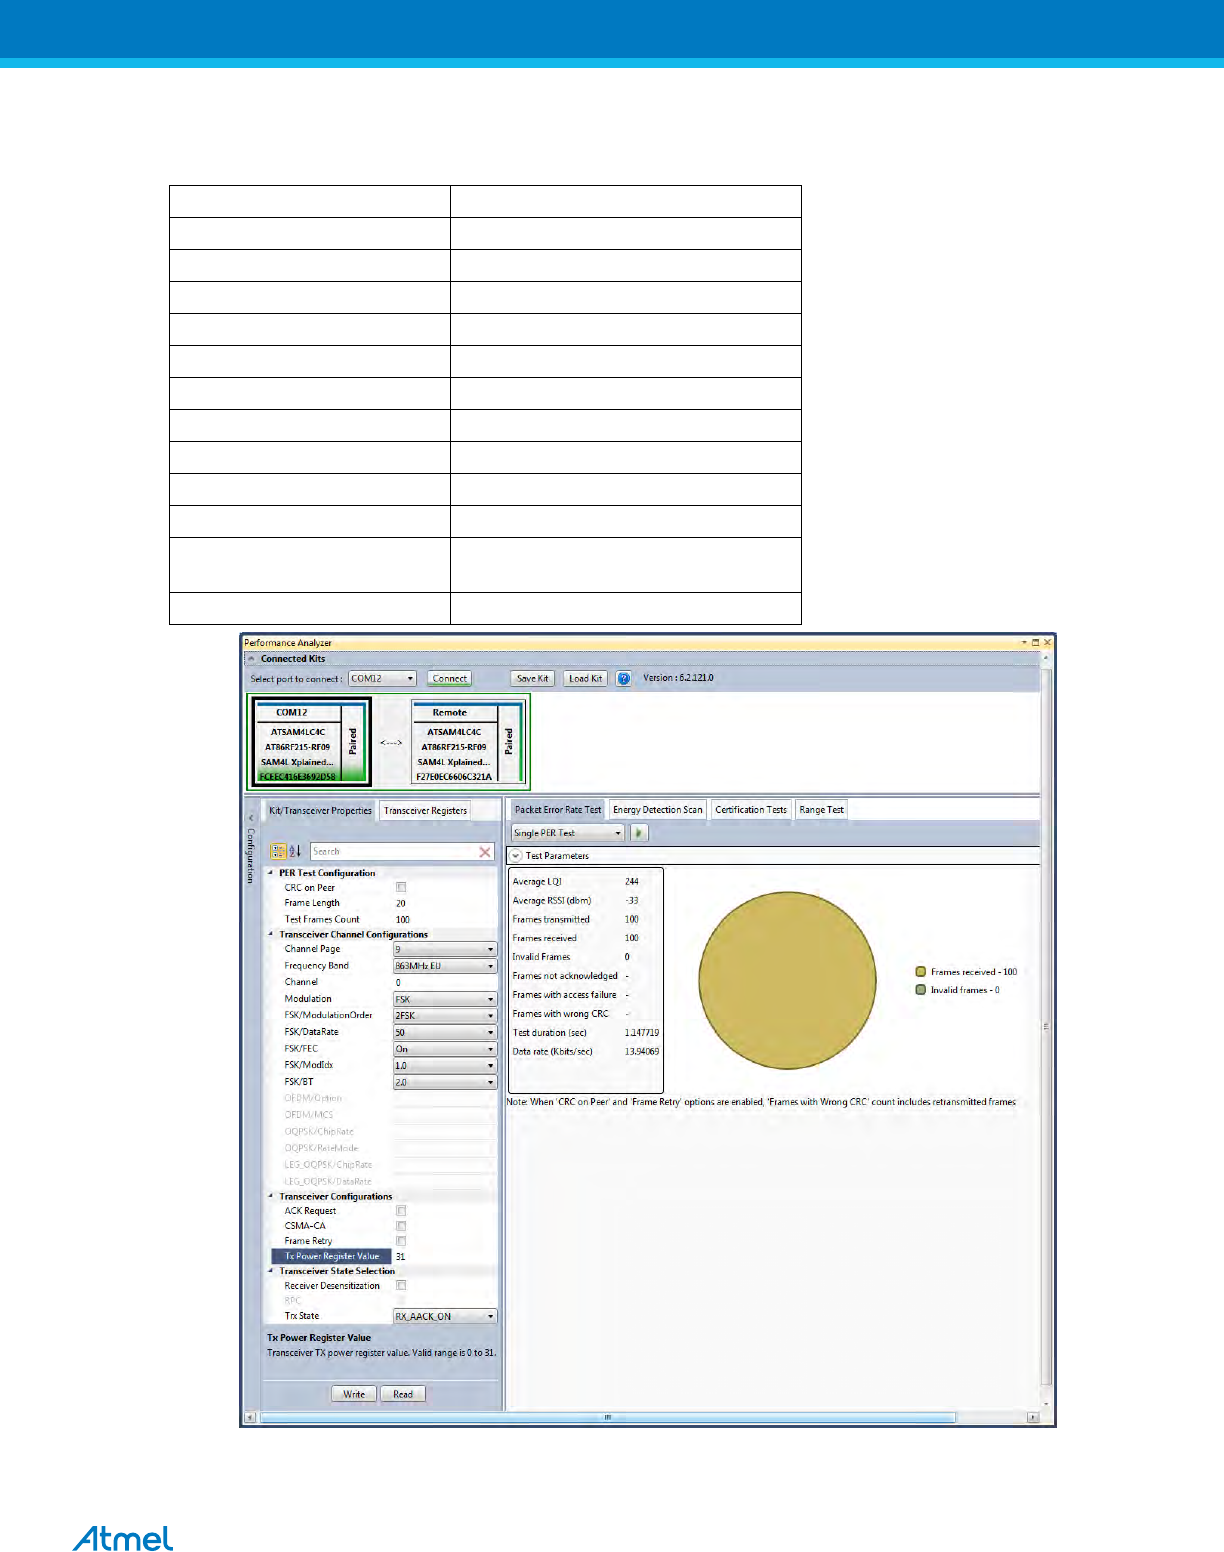Open the FSK/BT dropdown
The image size is (1224, 1552).
[x=445, y=1082]
